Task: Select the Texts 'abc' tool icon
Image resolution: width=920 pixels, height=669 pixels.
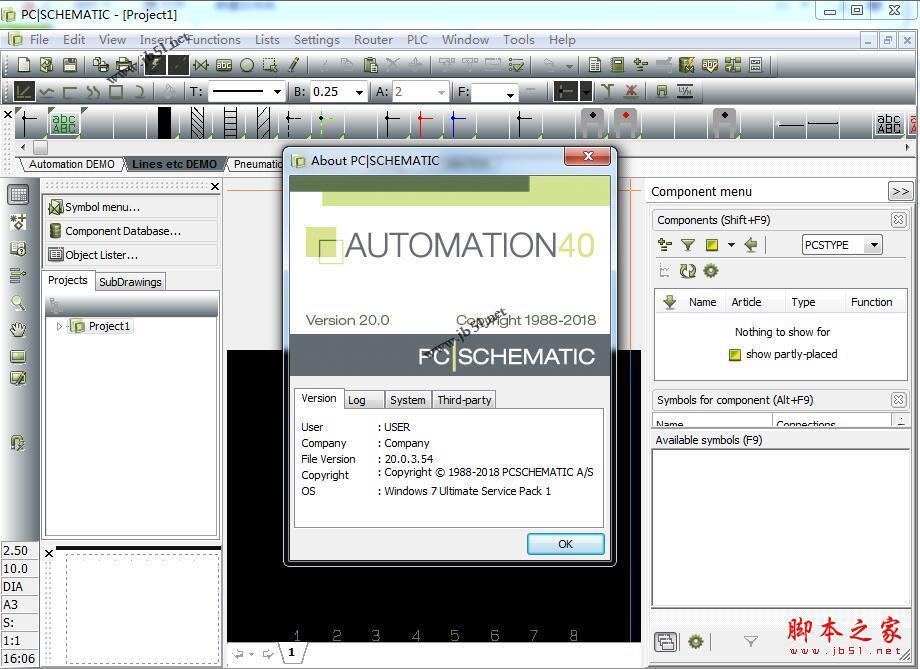Action: [224, 65]
